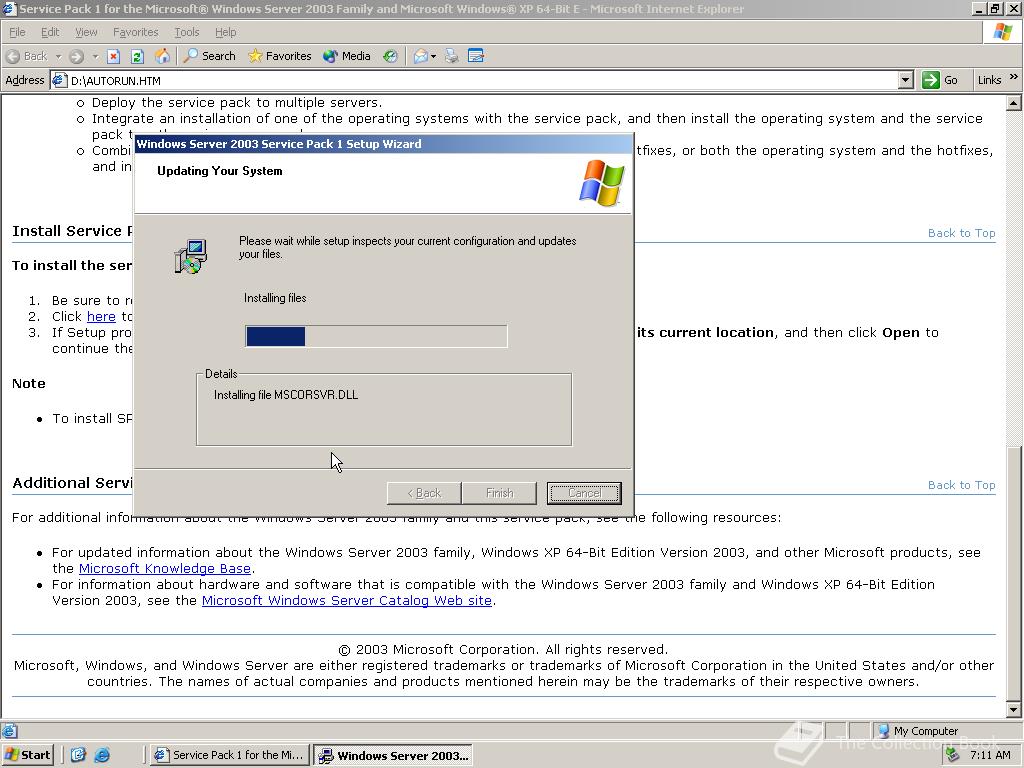This screenshot has width=1024, height=768.
Task: Open Microsoft Windows Server Catalog Web site link
Action: (347, 601)
